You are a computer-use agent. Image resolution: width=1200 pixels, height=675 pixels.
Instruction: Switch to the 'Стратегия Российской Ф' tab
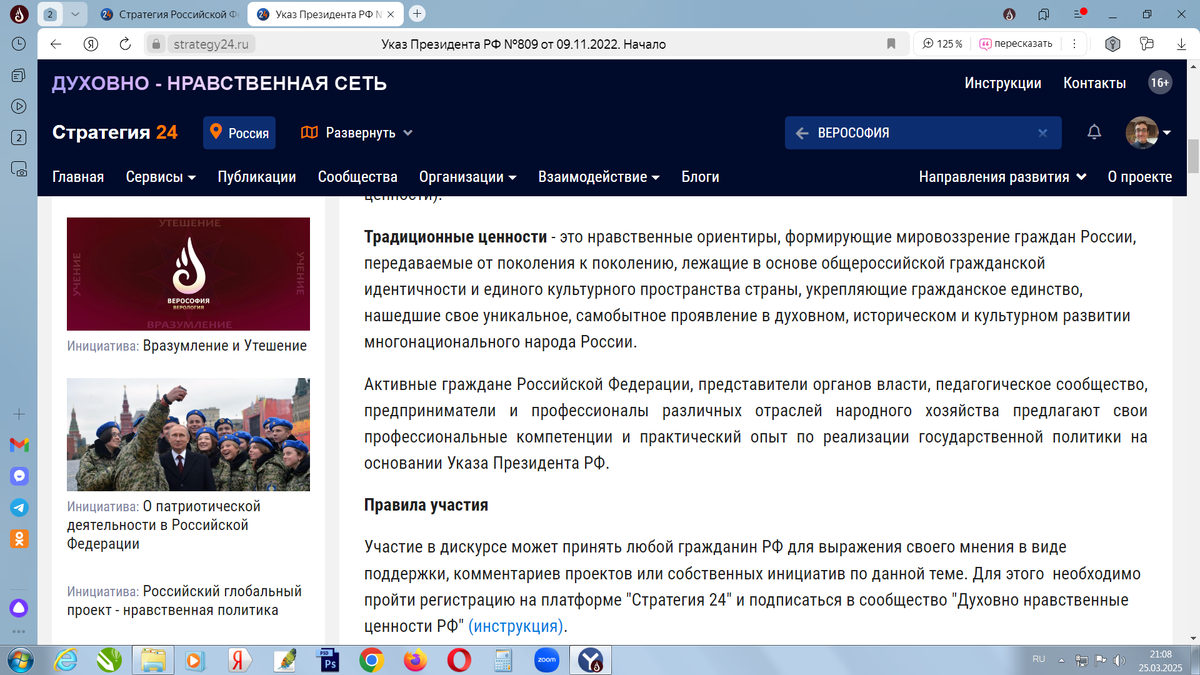169,14
